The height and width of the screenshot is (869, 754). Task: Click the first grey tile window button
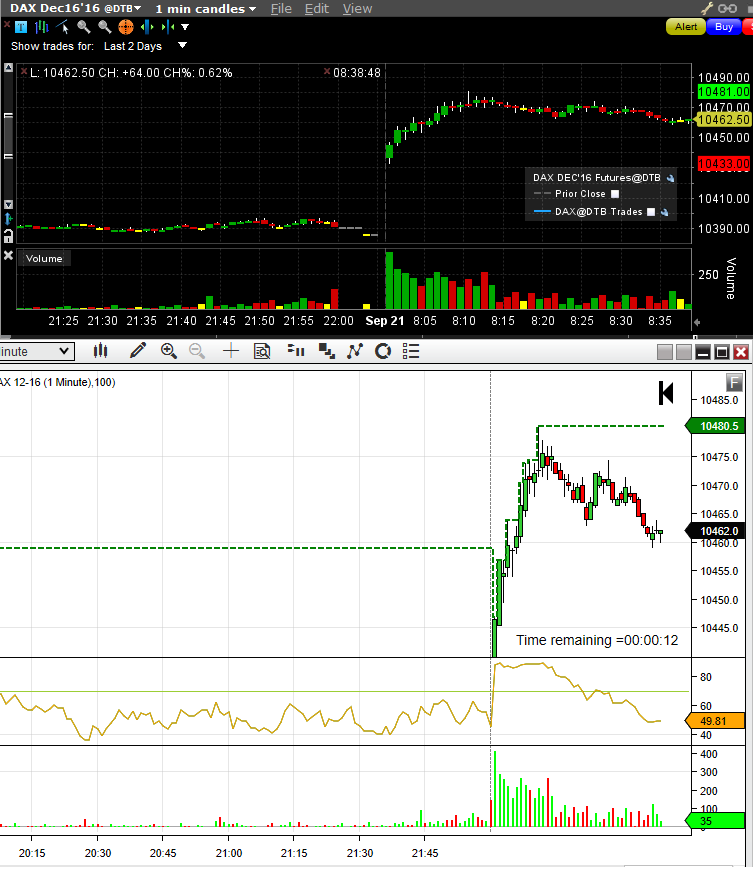pyautogui.click(x=665, y=352)
